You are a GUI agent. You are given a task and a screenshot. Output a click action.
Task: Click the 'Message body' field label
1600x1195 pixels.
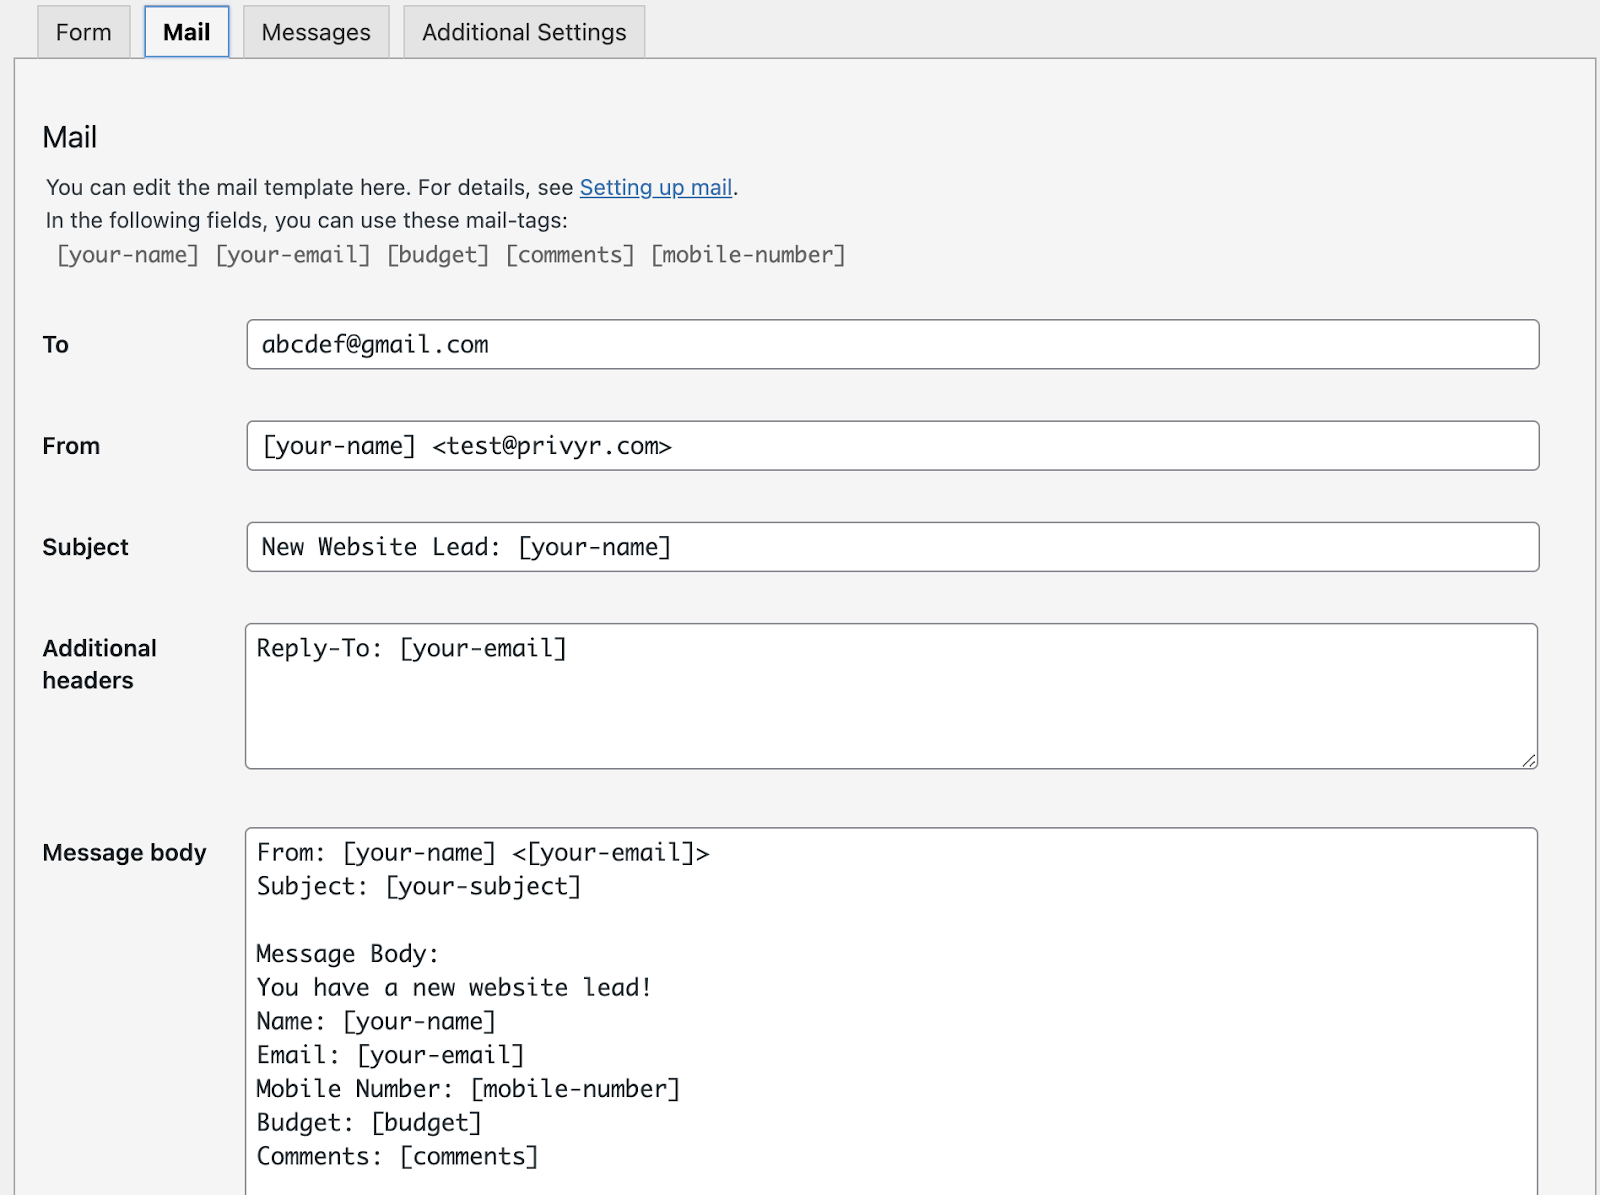124,853
